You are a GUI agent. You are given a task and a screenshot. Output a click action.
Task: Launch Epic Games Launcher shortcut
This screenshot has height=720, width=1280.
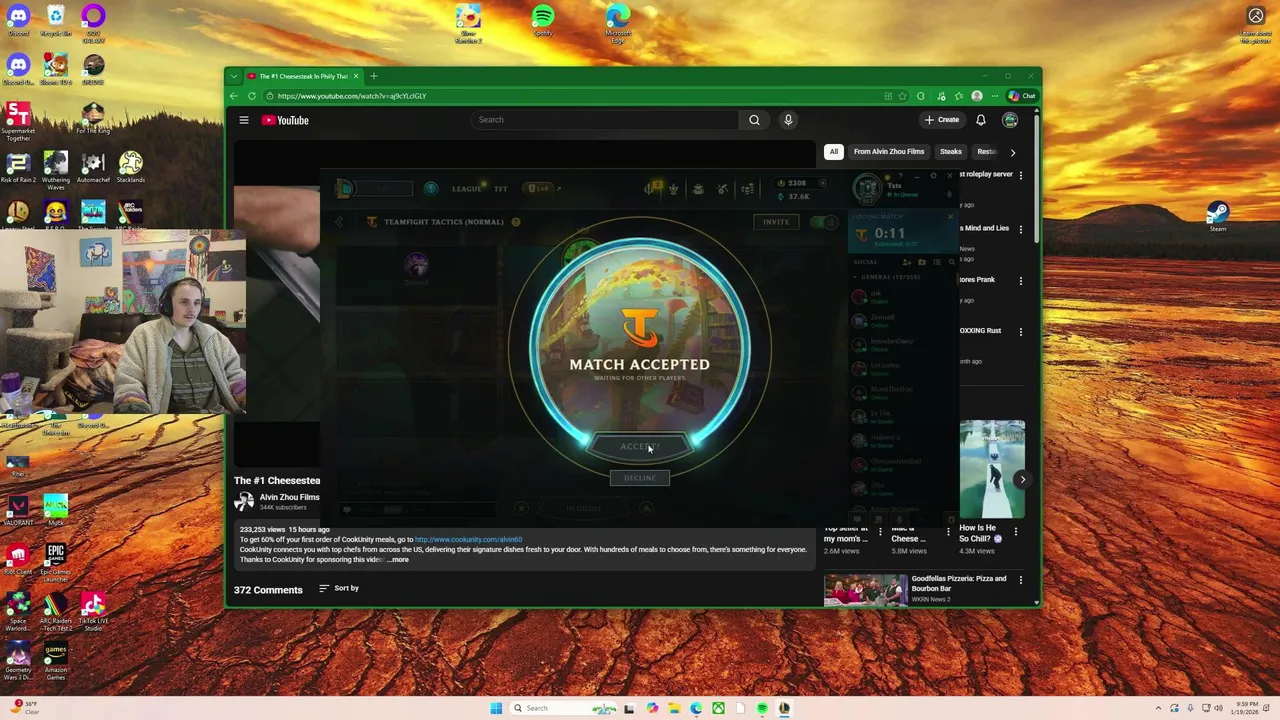[56, 560]
